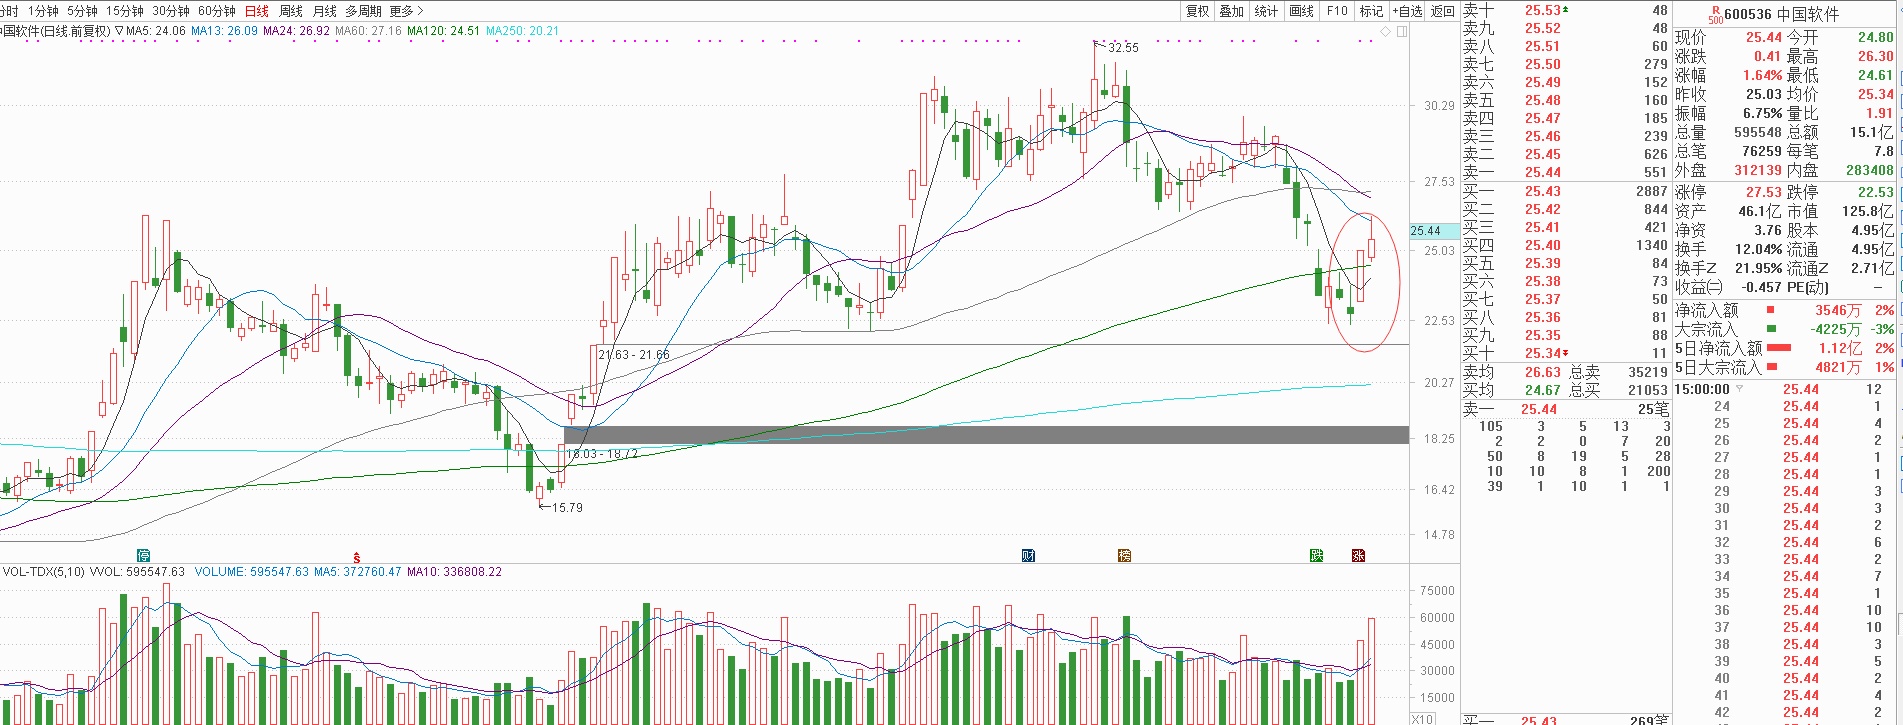Switch to the 周线 weekly chart
The height and width of the screenshot is (725, 1903).
(291, 11)
